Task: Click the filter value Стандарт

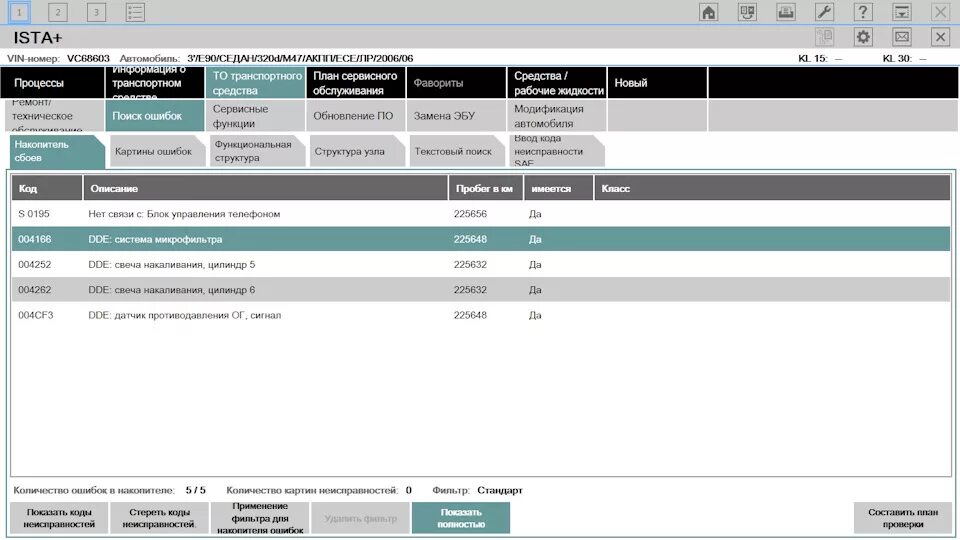Action: tap(500, 490)
